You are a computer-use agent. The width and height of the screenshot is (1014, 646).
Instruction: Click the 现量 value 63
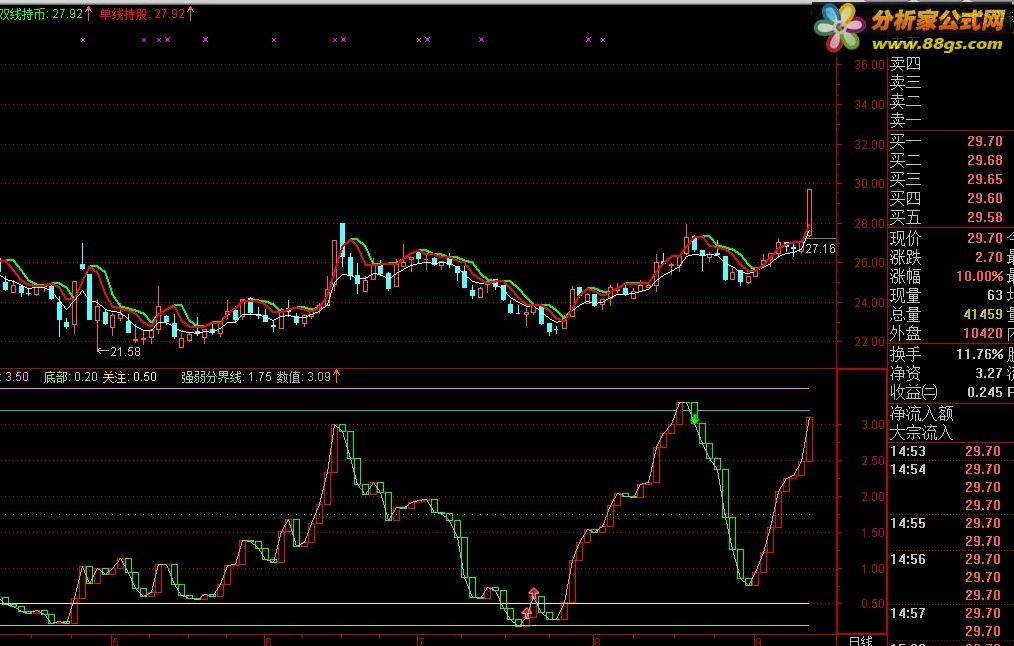[995, 296]
